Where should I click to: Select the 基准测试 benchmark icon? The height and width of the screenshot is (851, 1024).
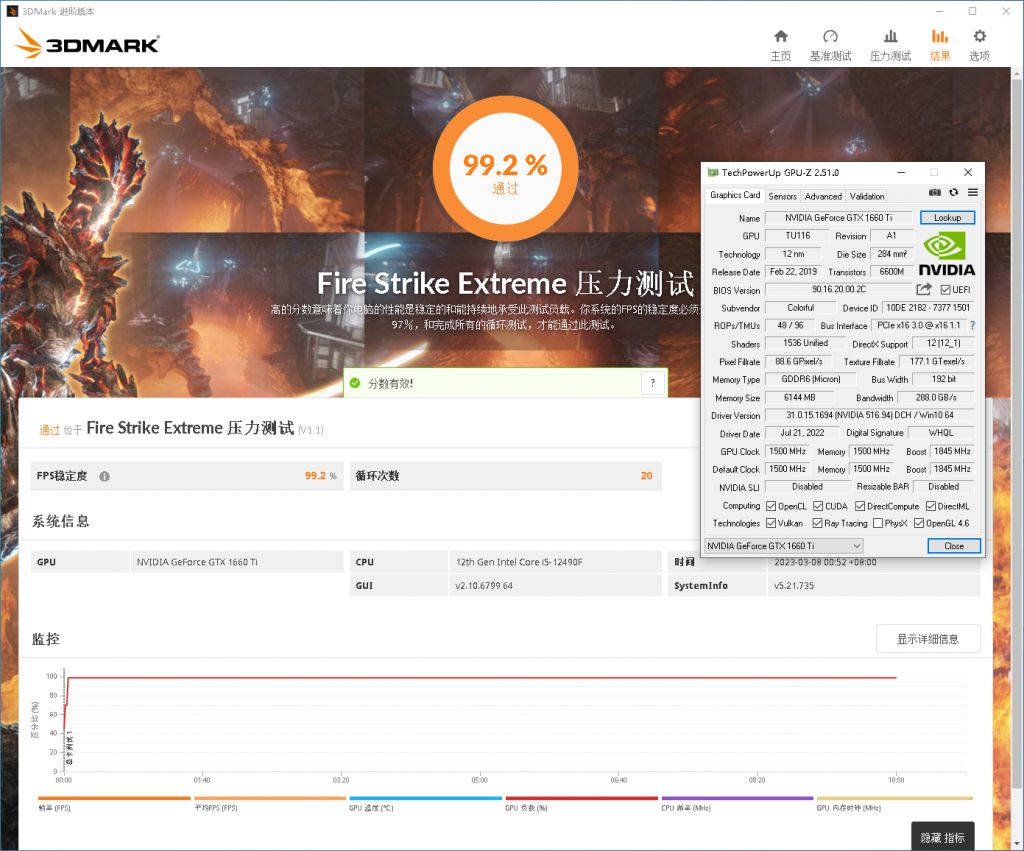coord(830,40)
